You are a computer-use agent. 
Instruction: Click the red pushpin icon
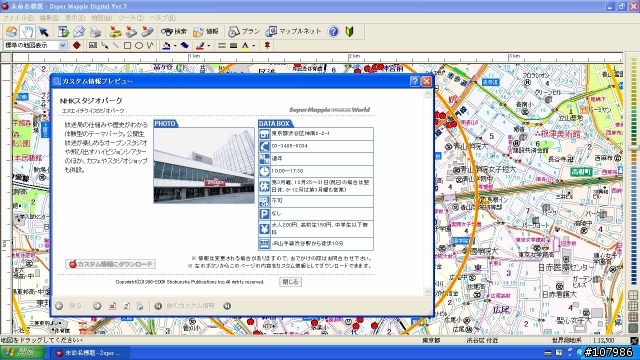point(267,45)
